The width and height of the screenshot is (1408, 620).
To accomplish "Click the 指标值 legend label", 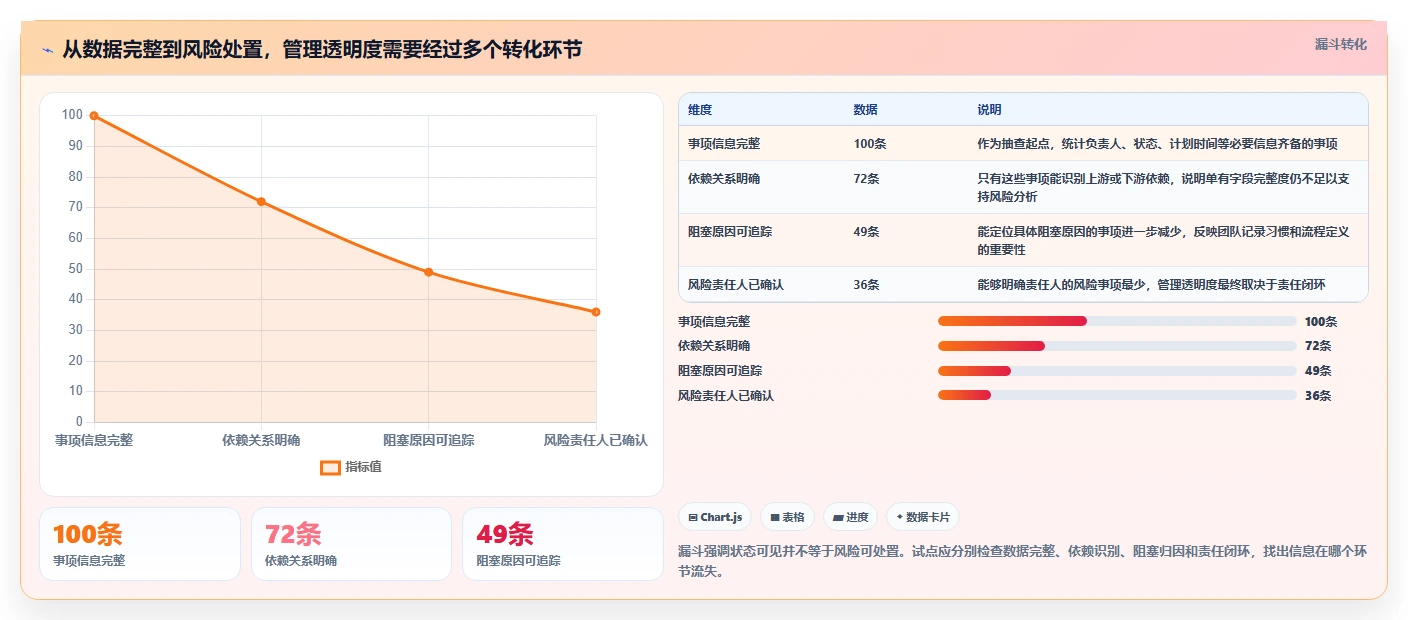I will (x=364, y=467).
